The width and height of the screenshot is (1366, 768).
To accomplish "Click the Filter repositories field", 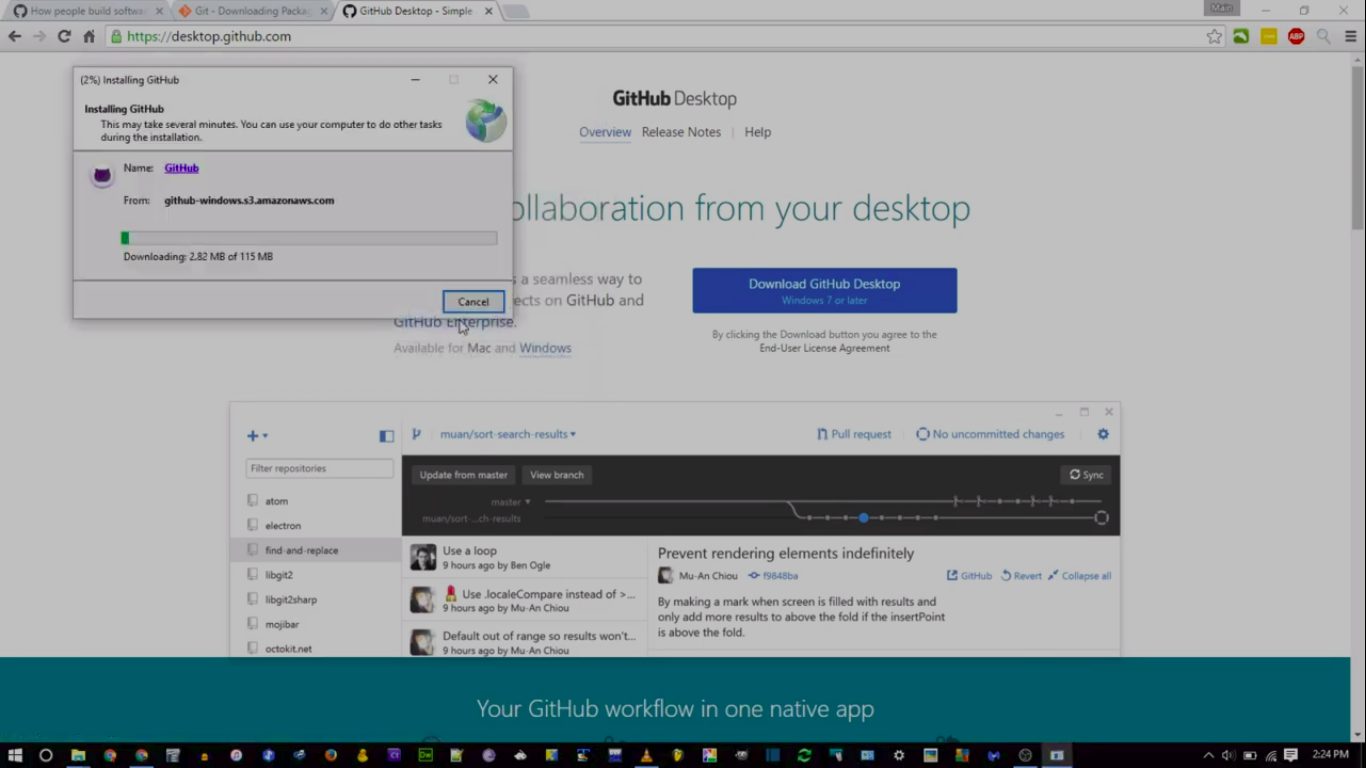I will tap(320, 468).
